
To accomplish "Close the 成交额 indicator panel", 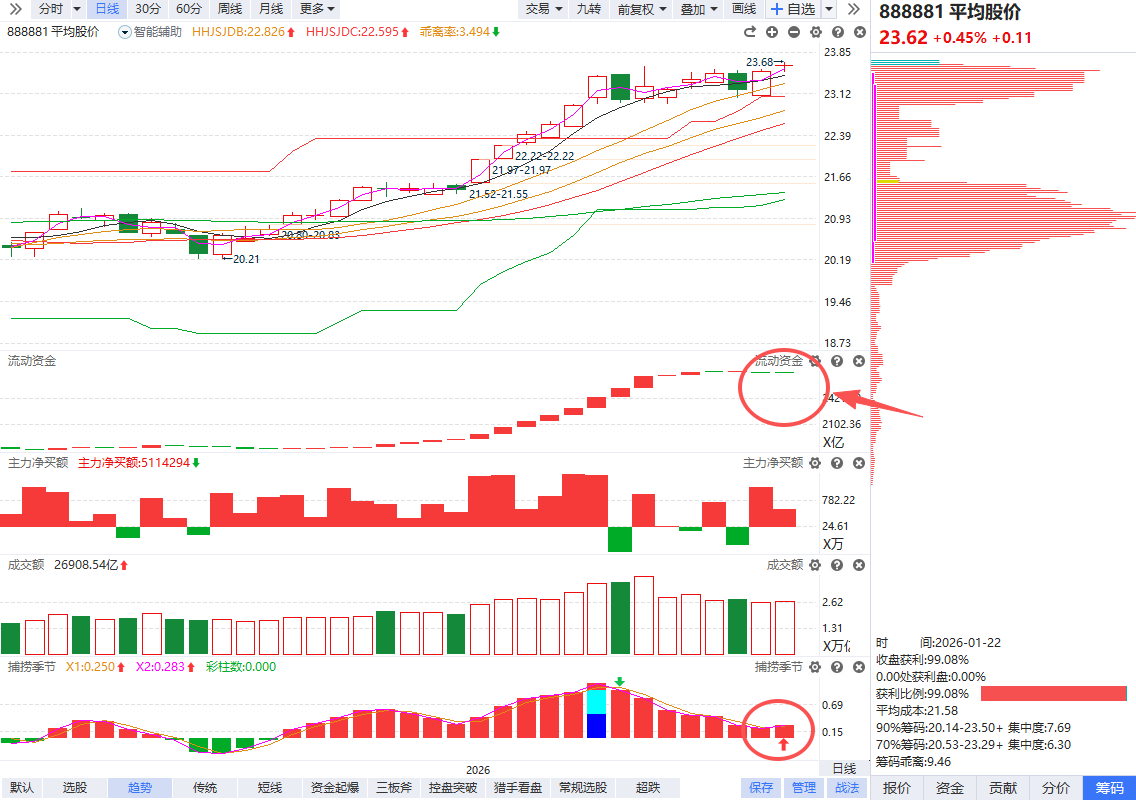I will tap(858, 565).
